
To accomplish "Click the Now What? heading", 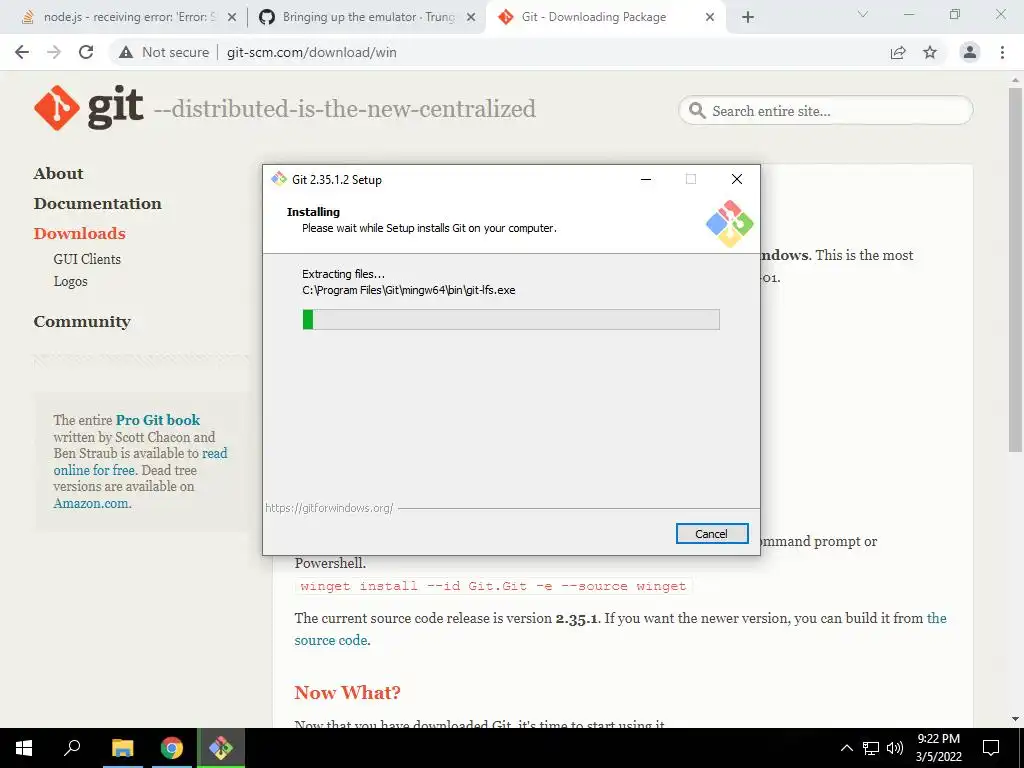I will 347,692.
